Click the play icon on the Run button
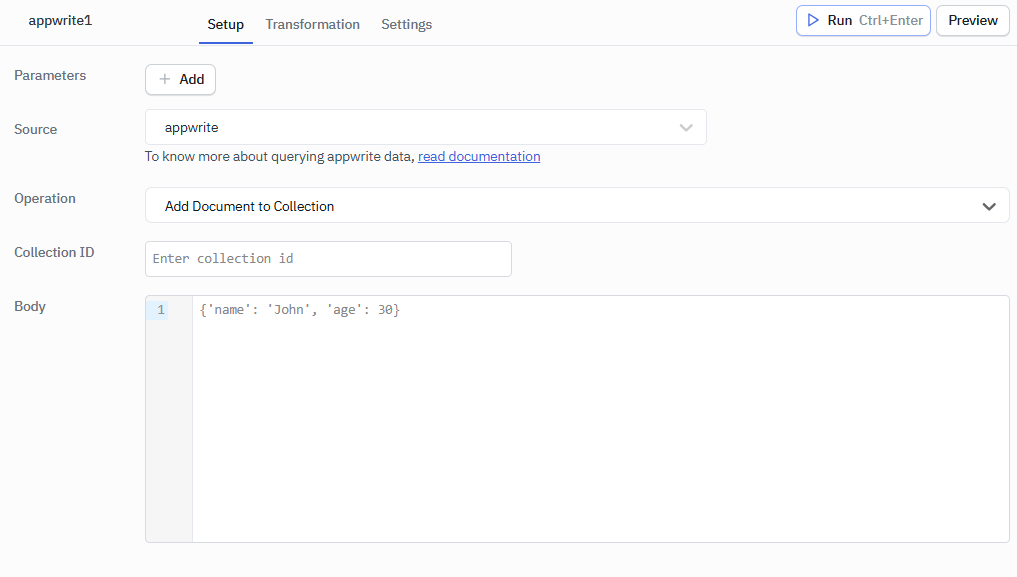This screenshot has width=1017, height=577. (815, 20)
